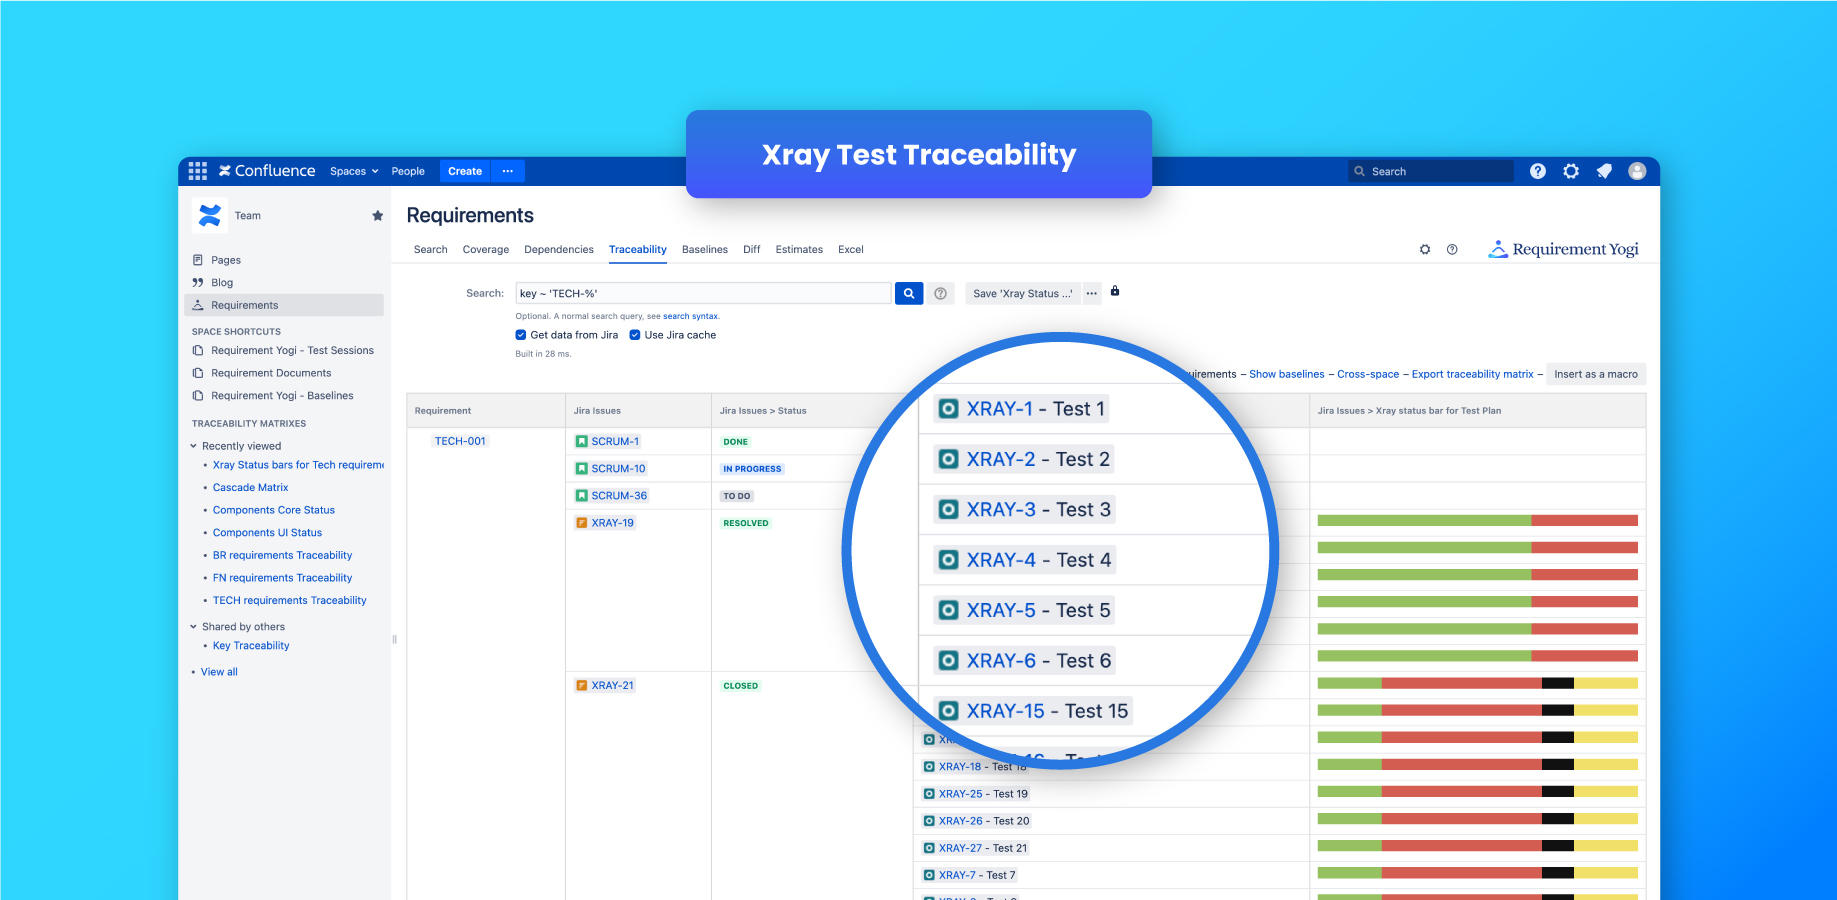The width and height of the screenshot is (1837, 900).
Task: Open the settings gear in top bar
Action: click(x=1571, y=171)
